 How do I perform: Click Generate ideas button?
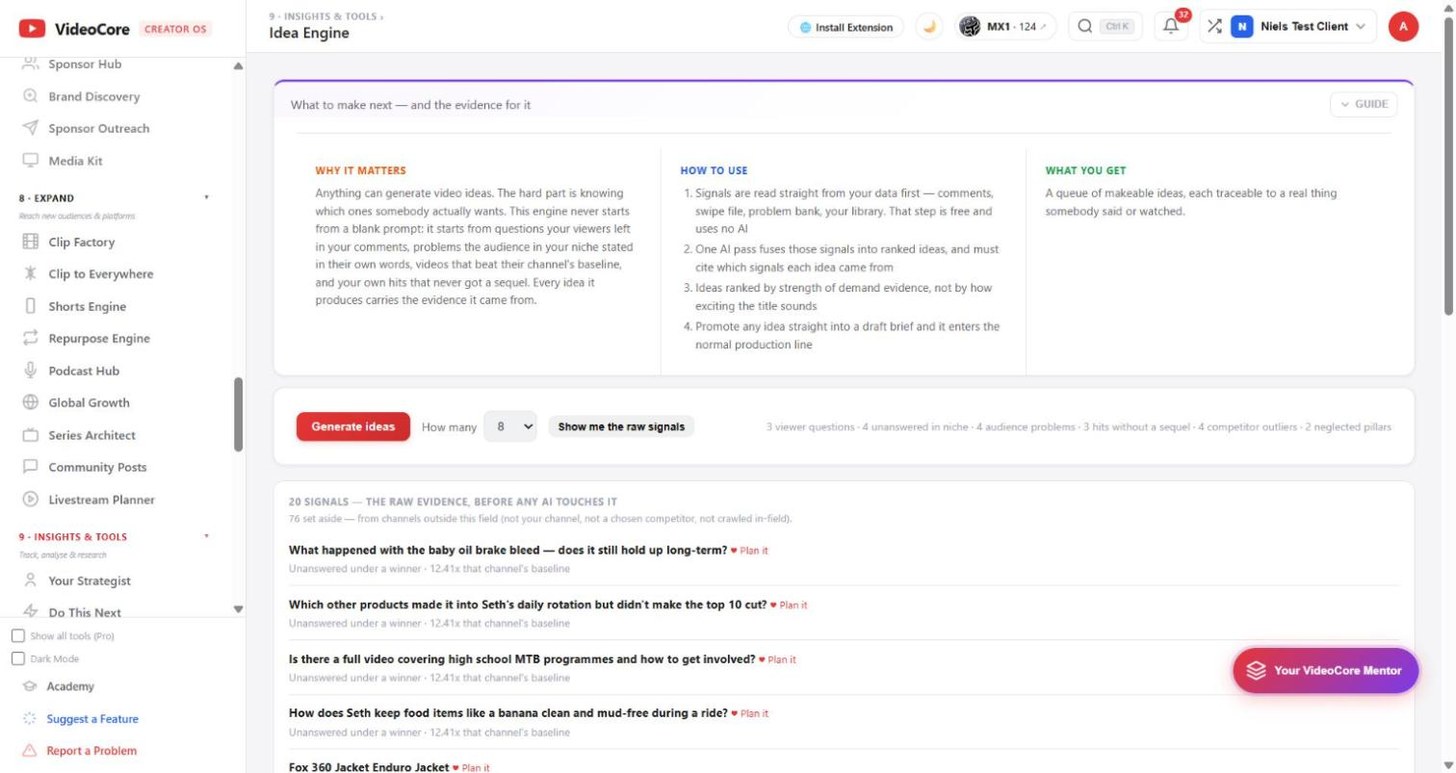353,427
